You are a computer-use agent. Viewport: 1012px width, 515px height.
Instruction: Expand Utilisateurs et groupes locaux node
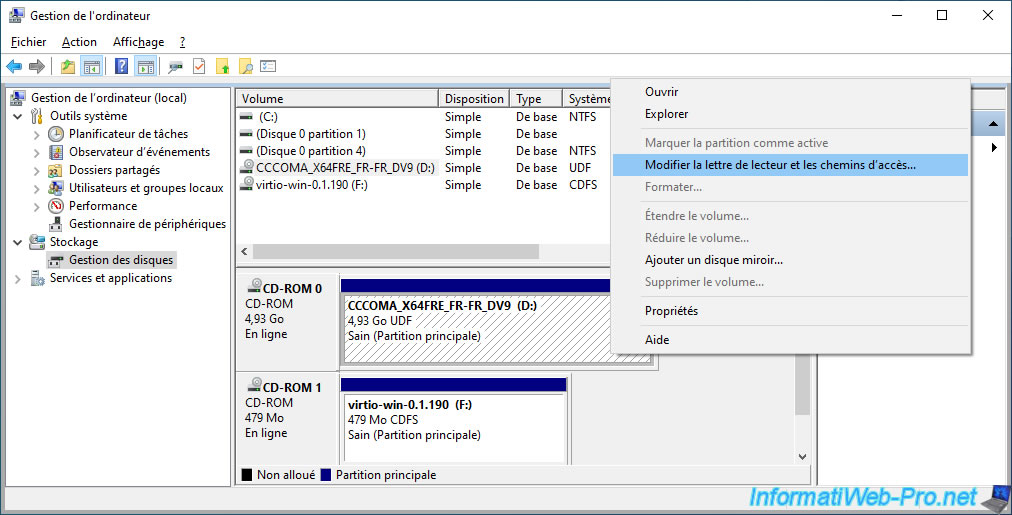click(36, 189)
